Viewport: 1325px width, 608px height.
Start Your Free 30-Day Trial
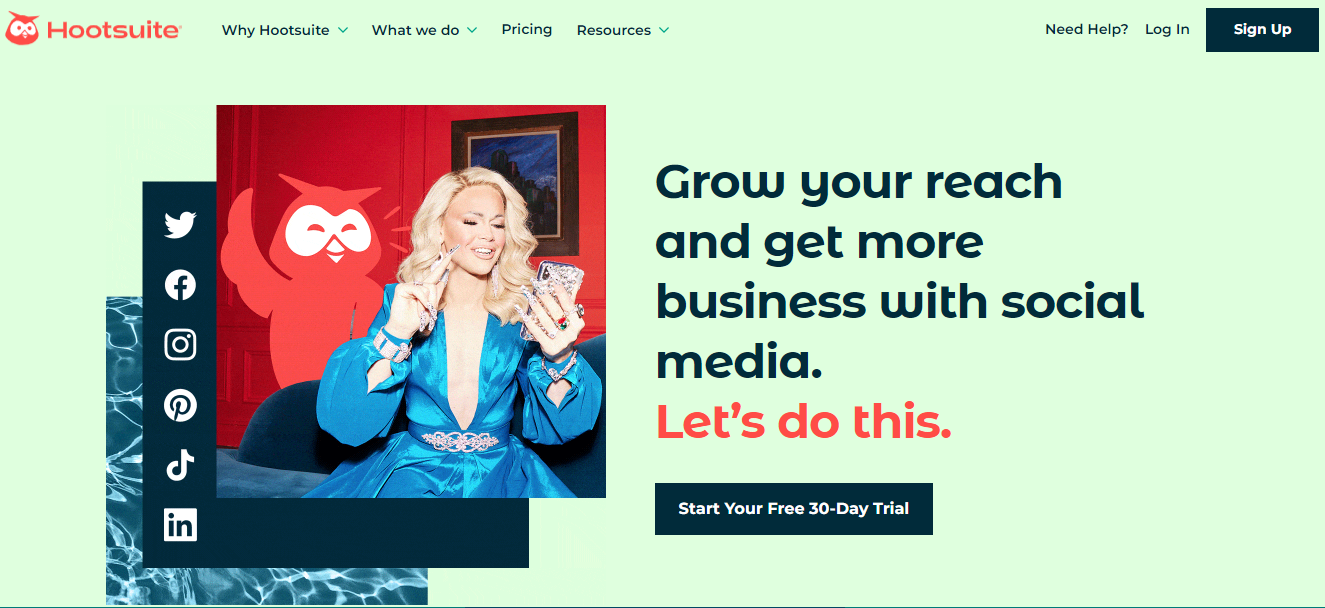[x=794, y=509]
